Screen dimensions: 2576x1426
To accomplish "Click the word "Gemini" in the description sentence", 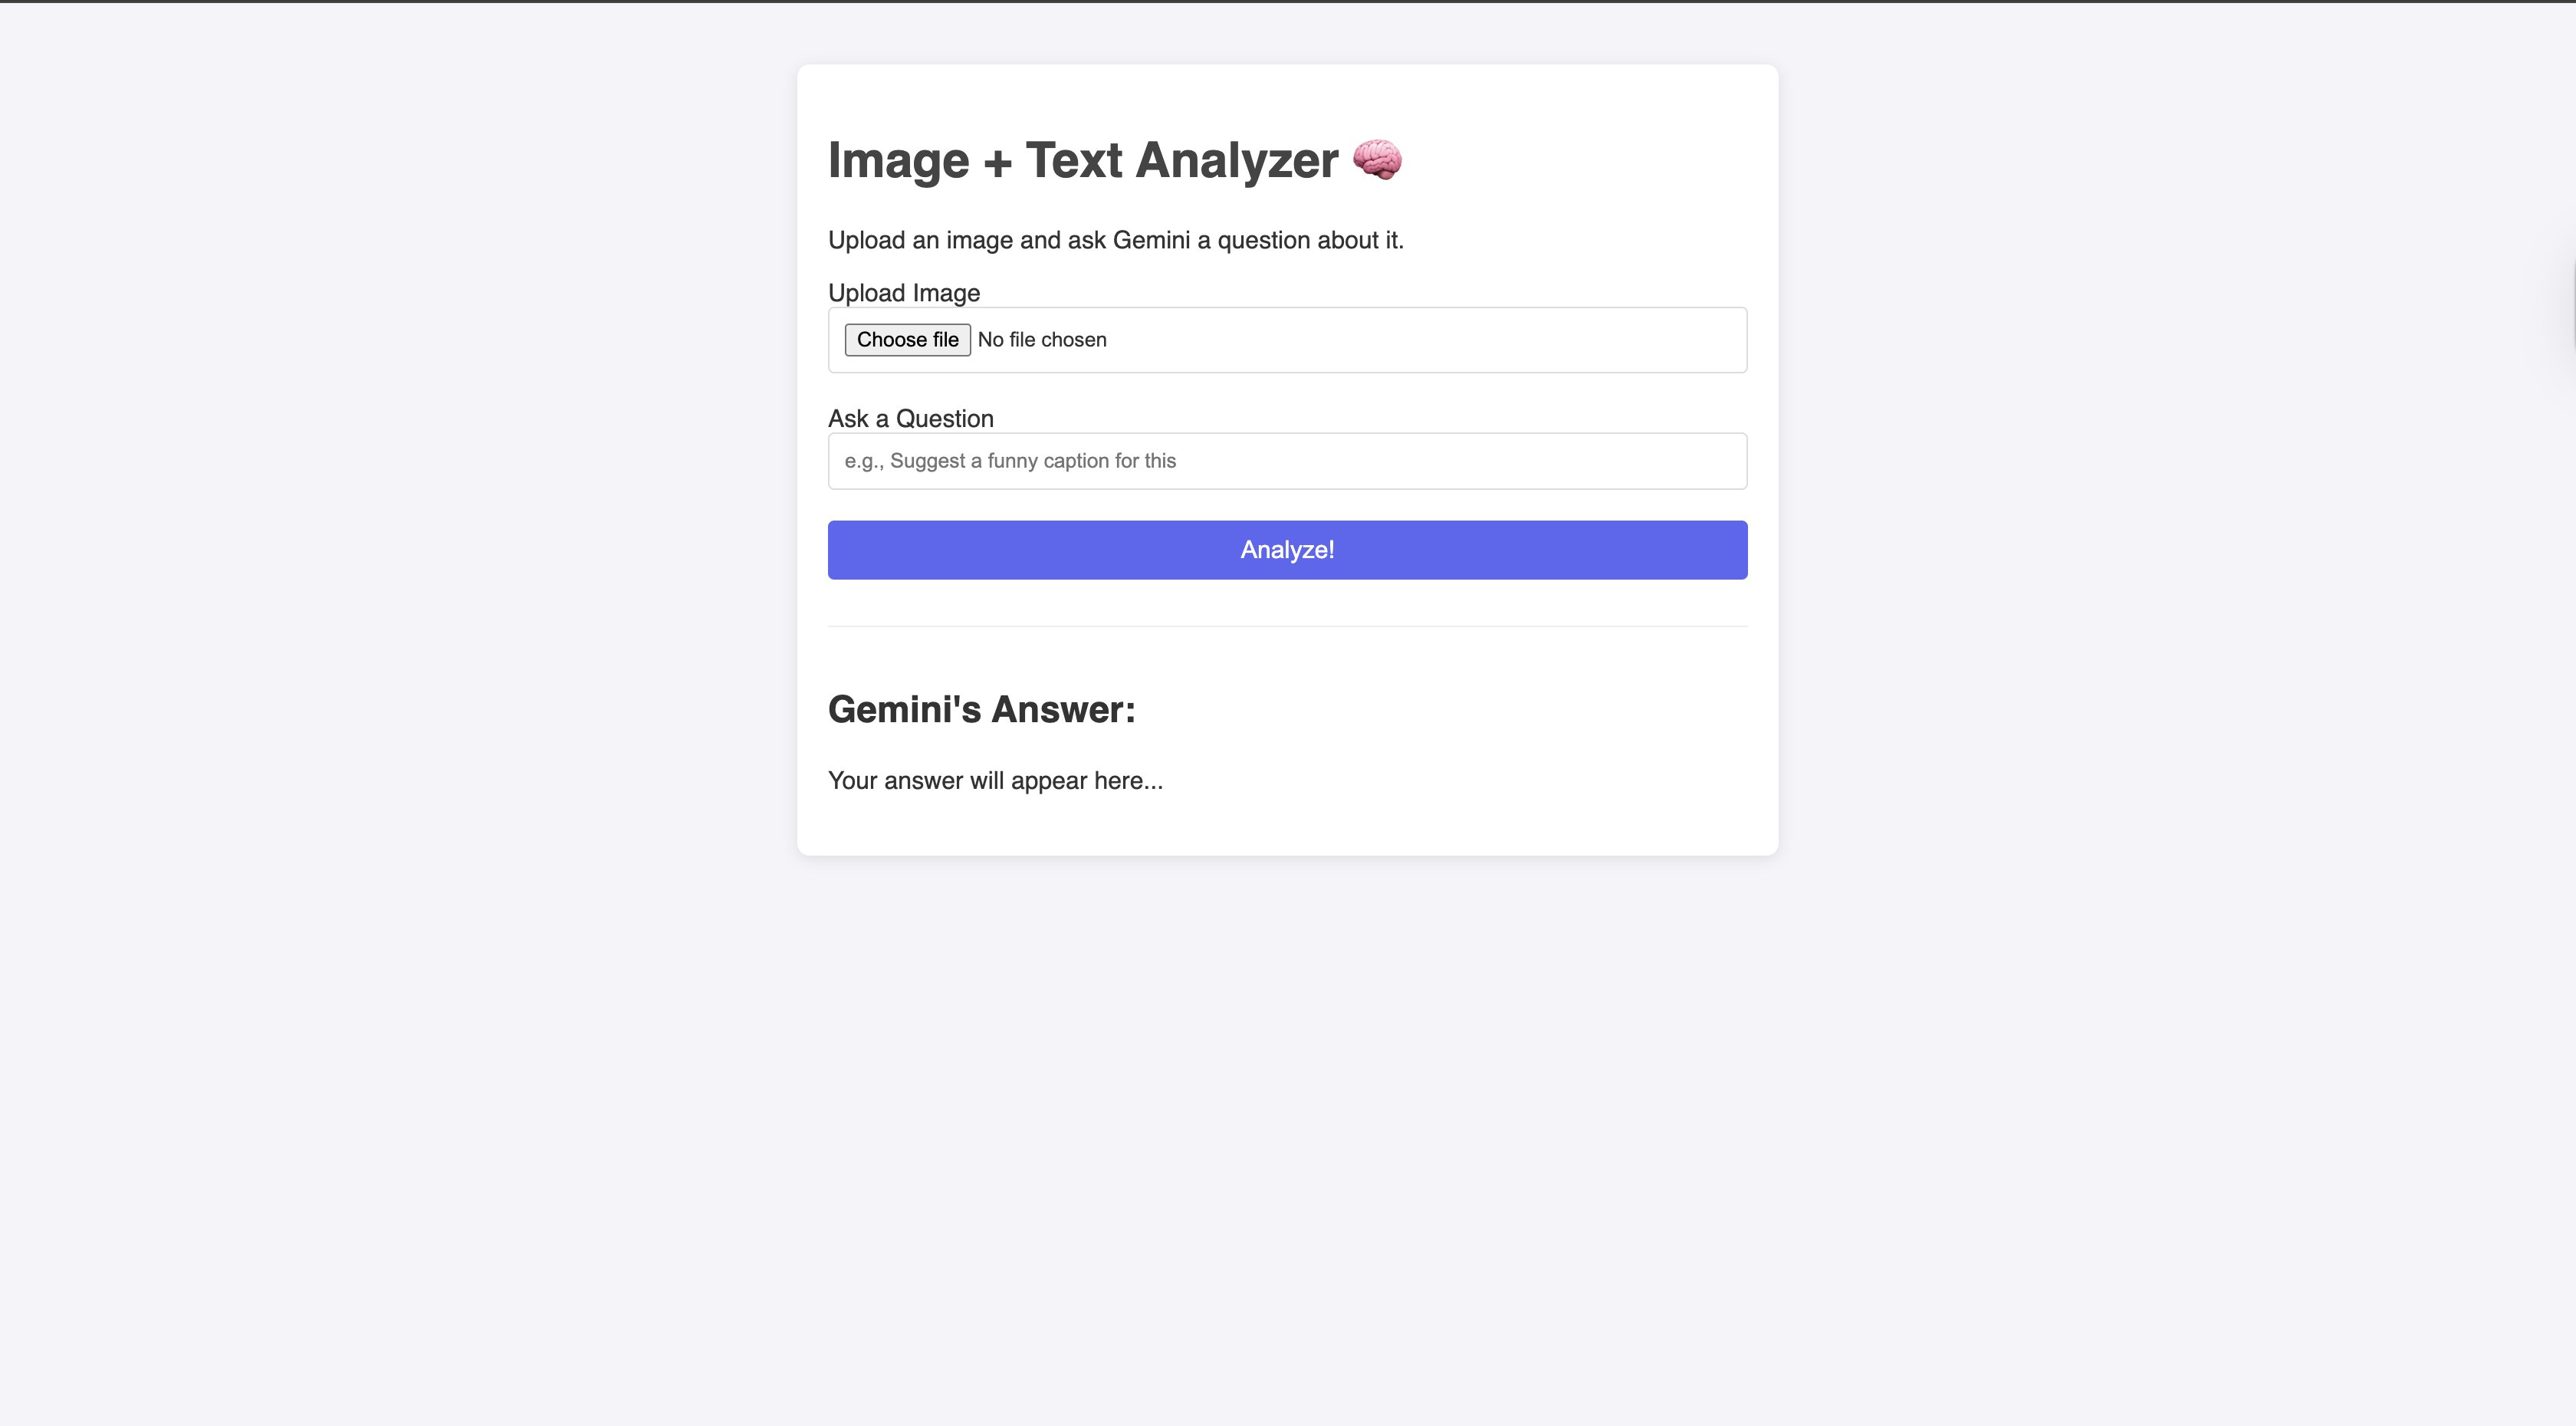I will (1151, 241).
